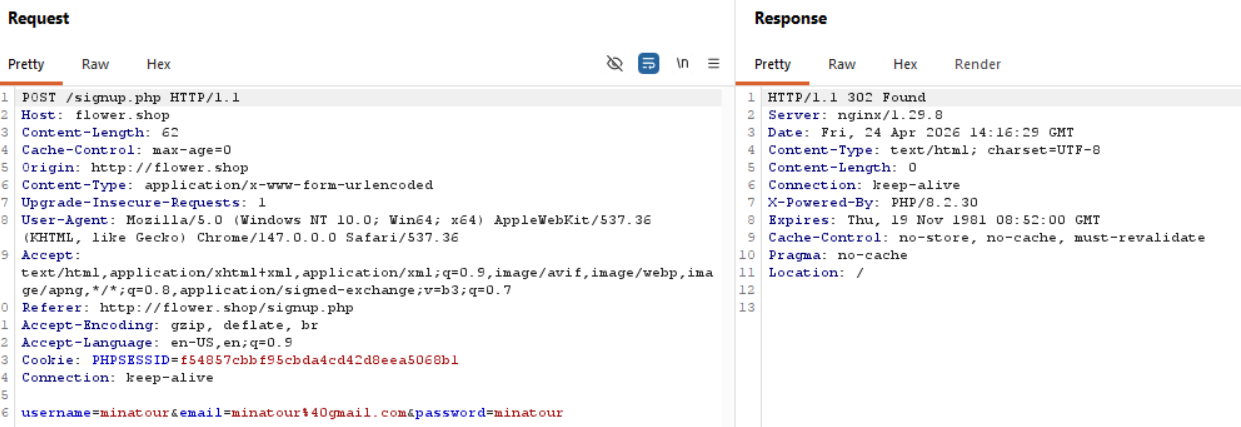Toggle the word wrap icon in Request toolbar

649,64
